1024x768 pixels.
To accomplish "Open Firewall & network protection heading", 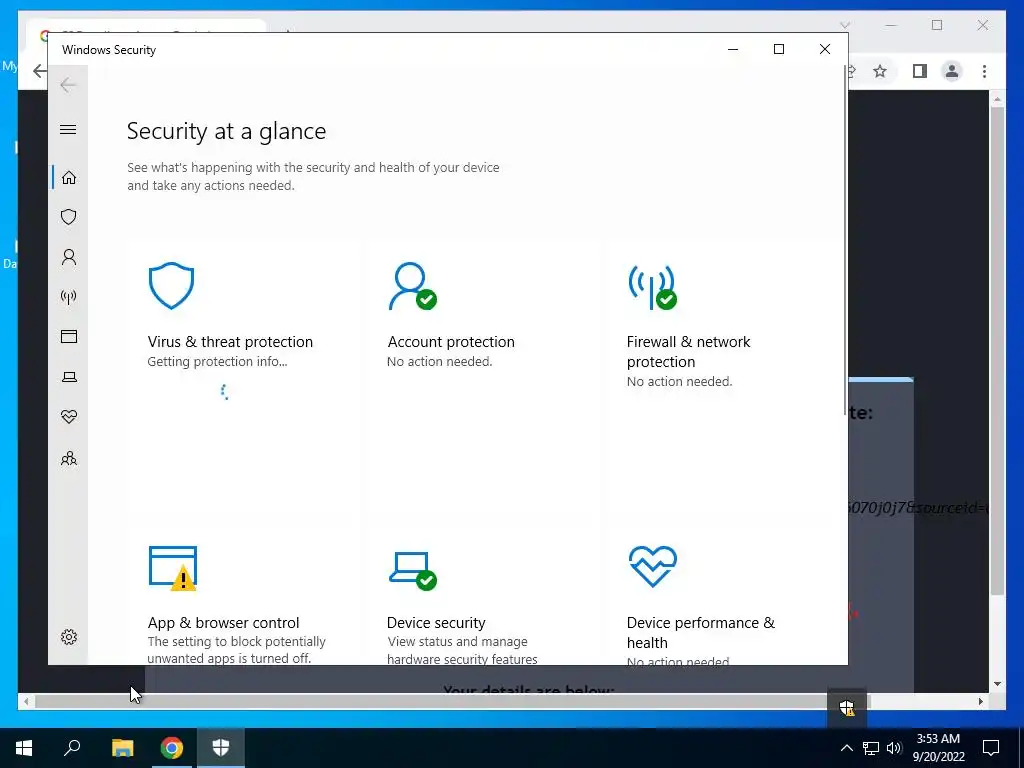I will click(688, 351).
